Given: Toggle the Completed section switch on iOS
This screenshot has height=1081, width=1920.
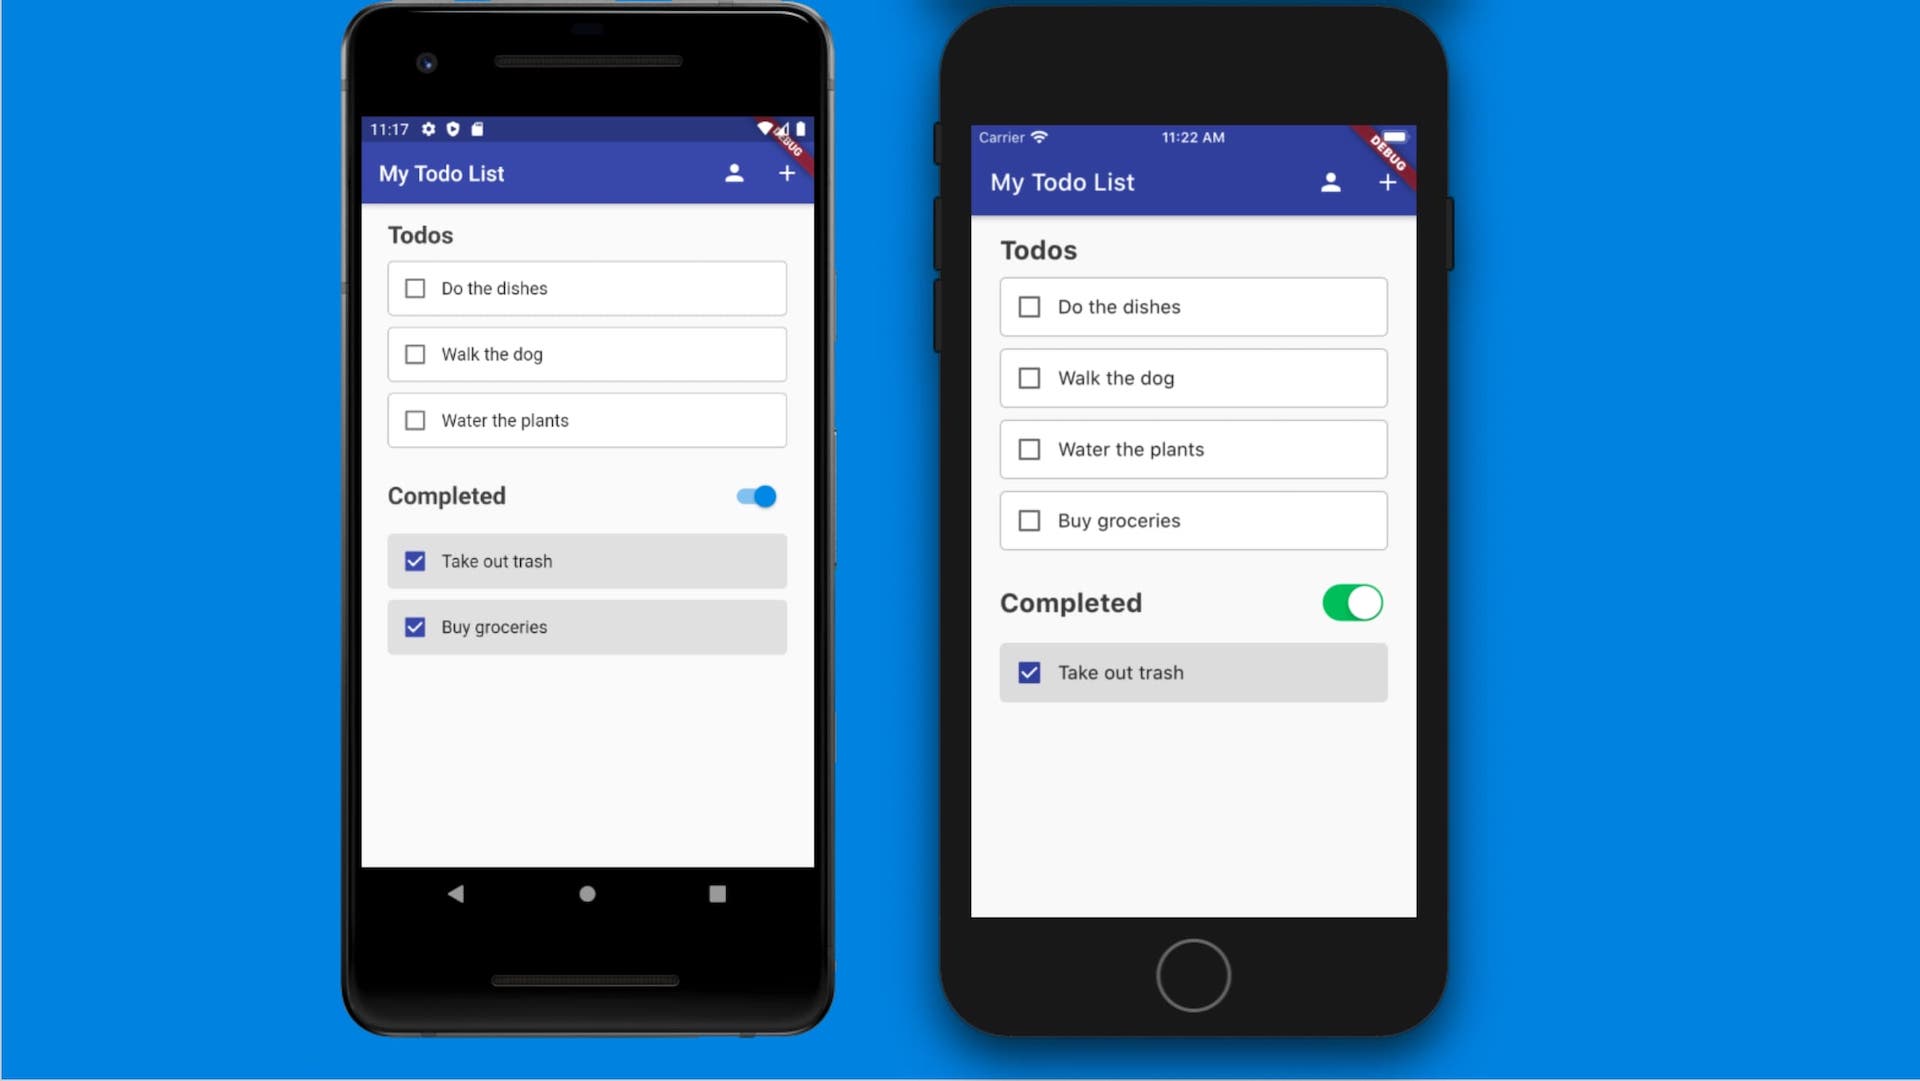Looking at the screenshot, I should 1353,602.
